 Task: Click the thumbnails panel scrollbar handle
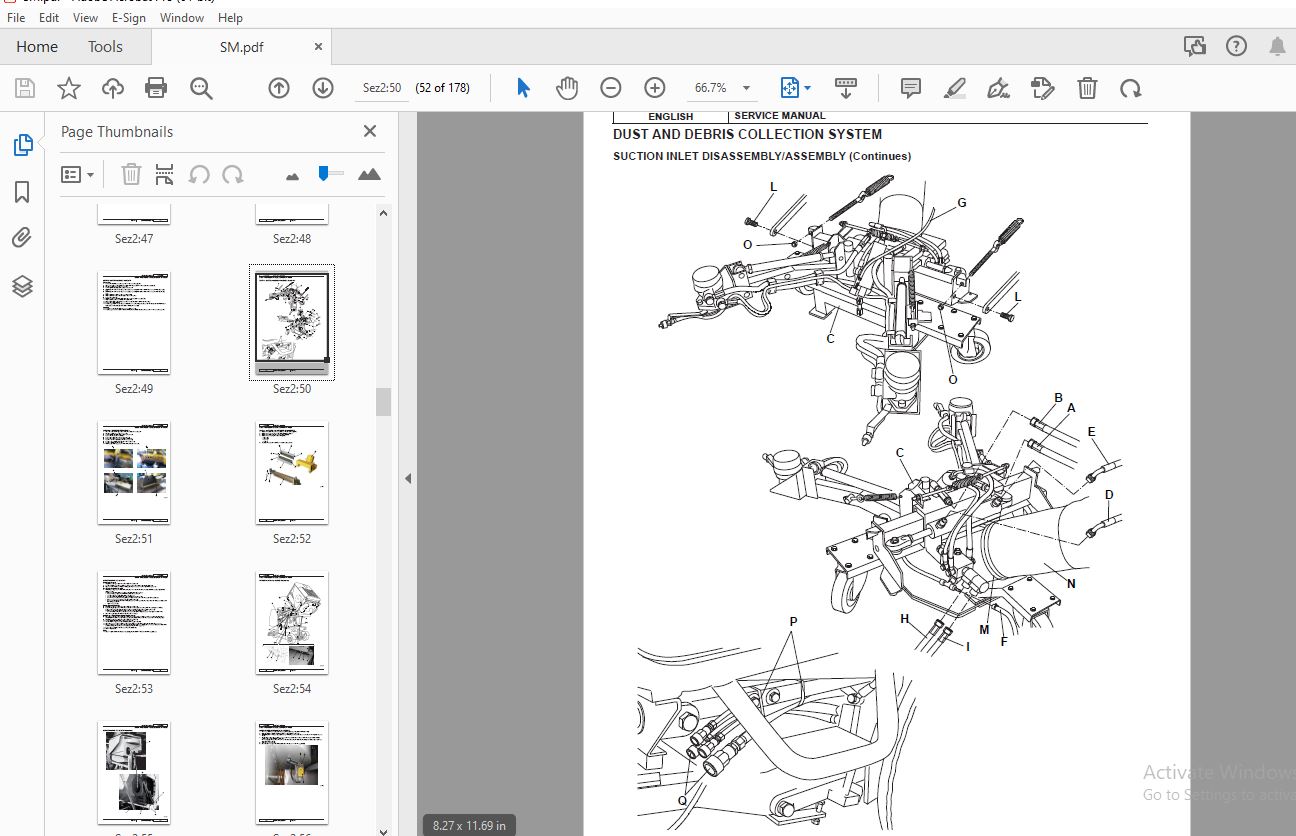(x=383, y=402)
